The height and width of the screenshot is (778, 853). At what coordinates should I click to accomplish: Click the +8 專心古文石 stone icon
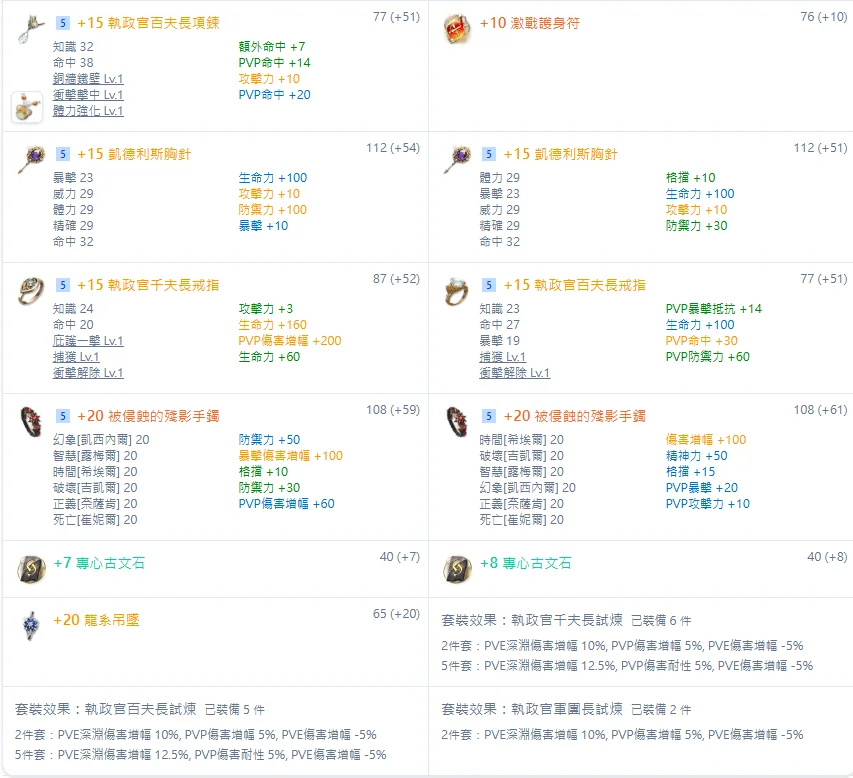coord(458,569)
